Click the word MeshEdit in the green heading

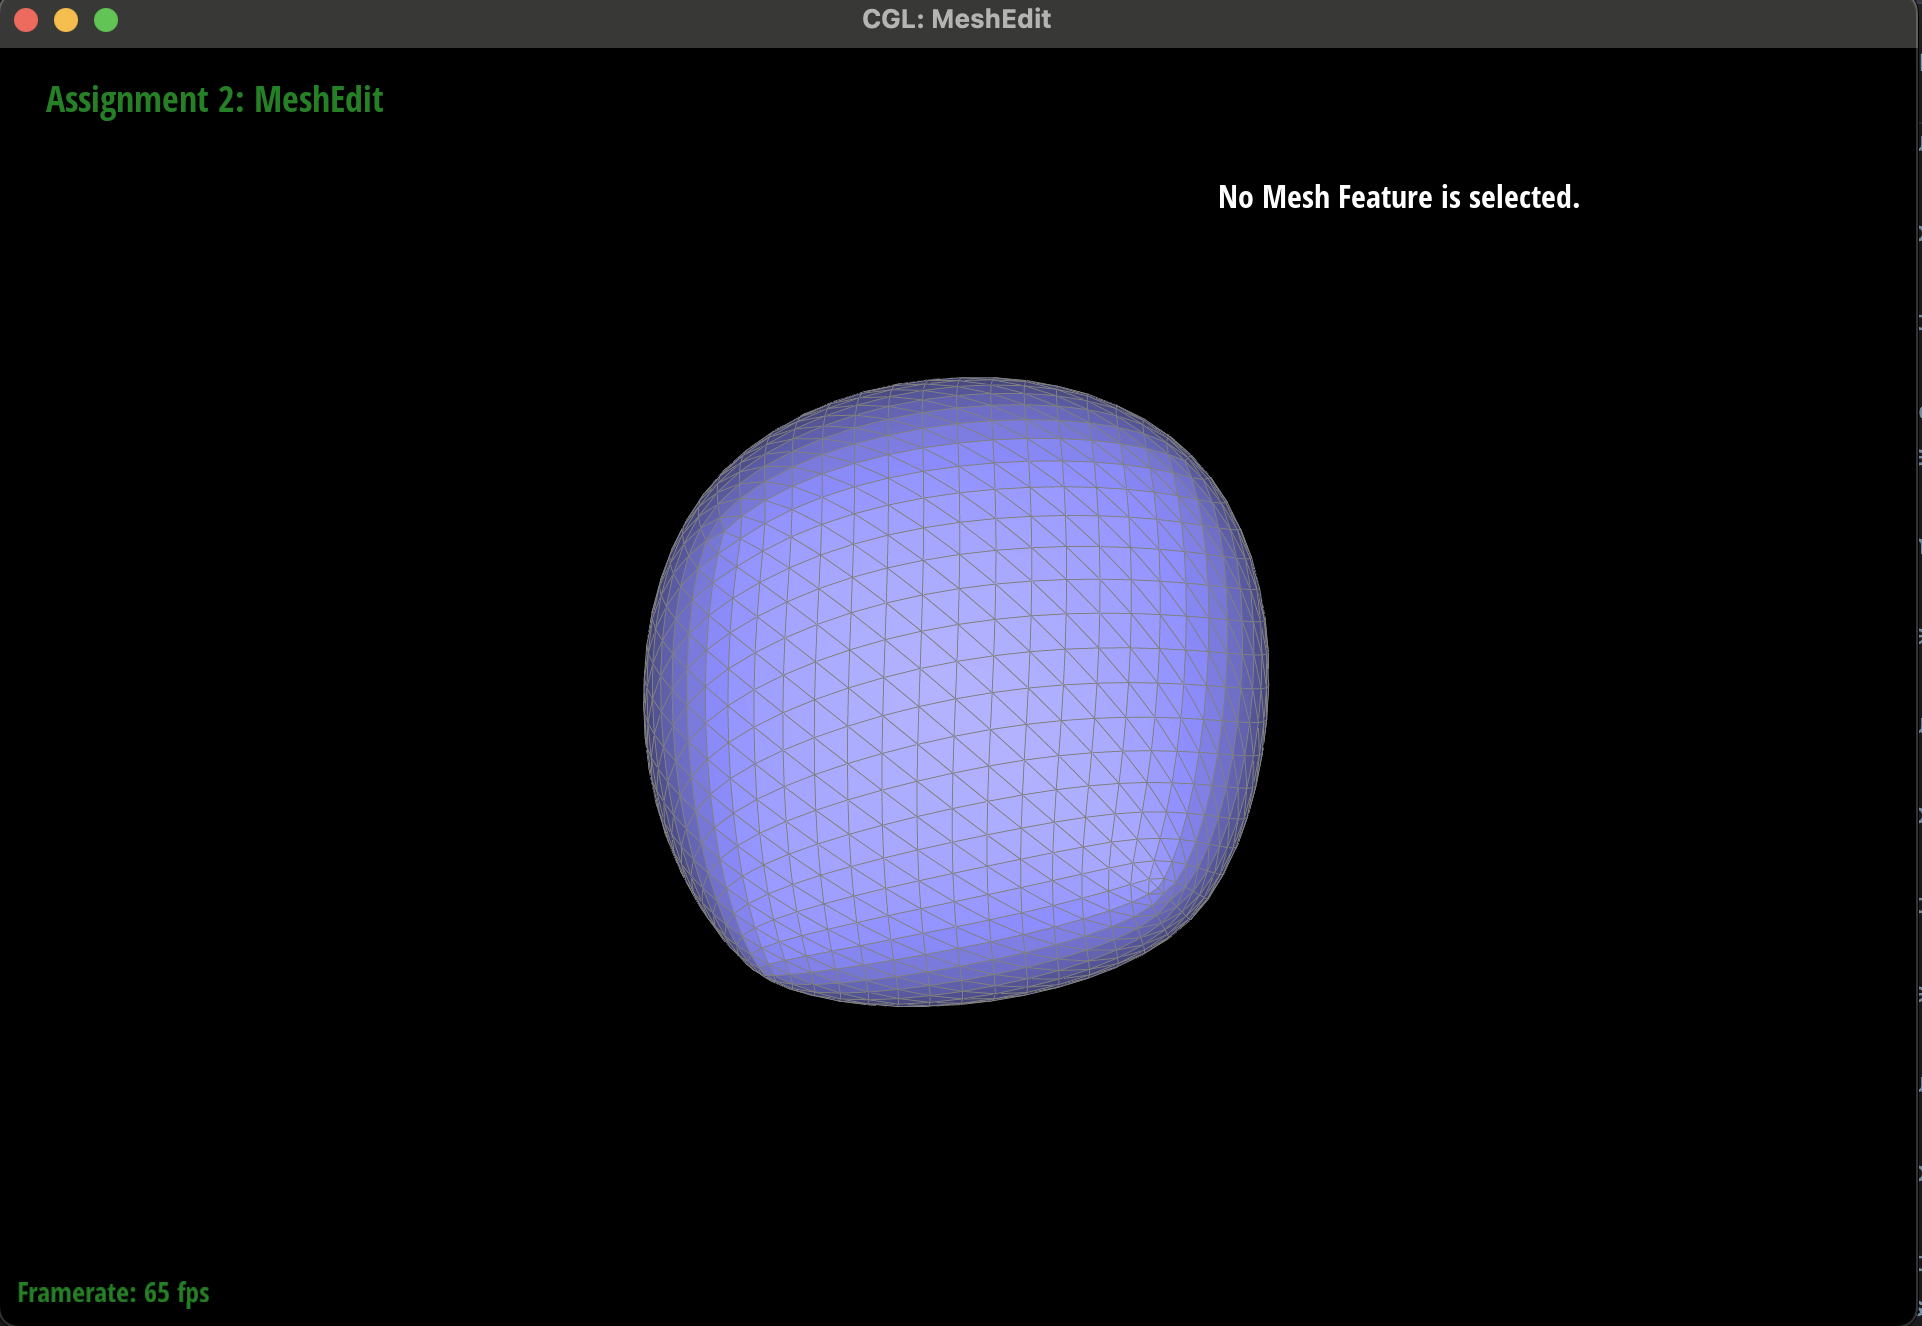(x=318, y=100)
